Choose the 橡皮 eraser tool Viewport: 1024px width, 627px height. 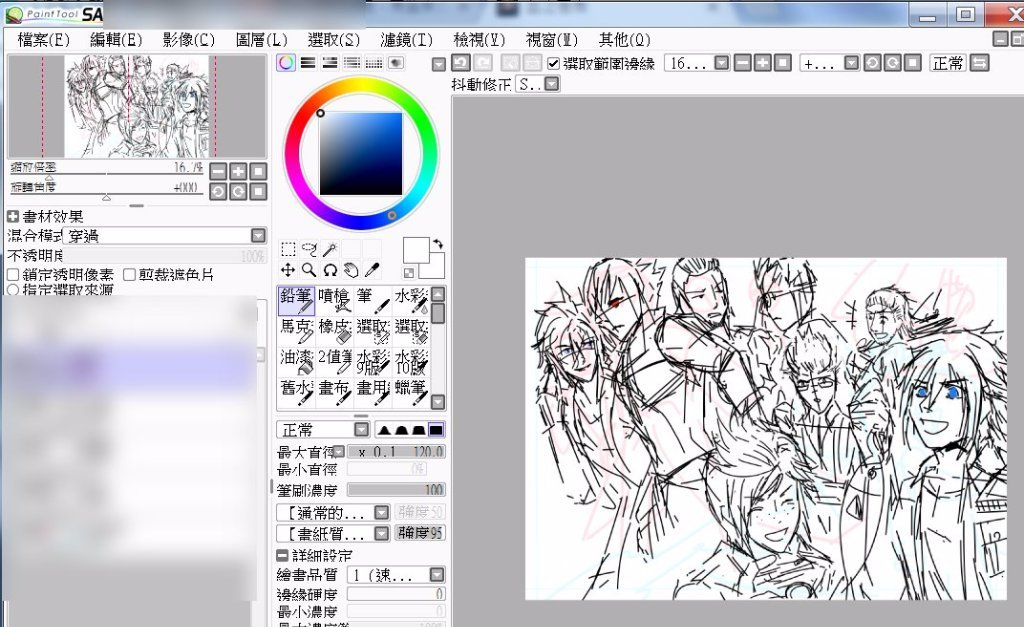[334, 331]
